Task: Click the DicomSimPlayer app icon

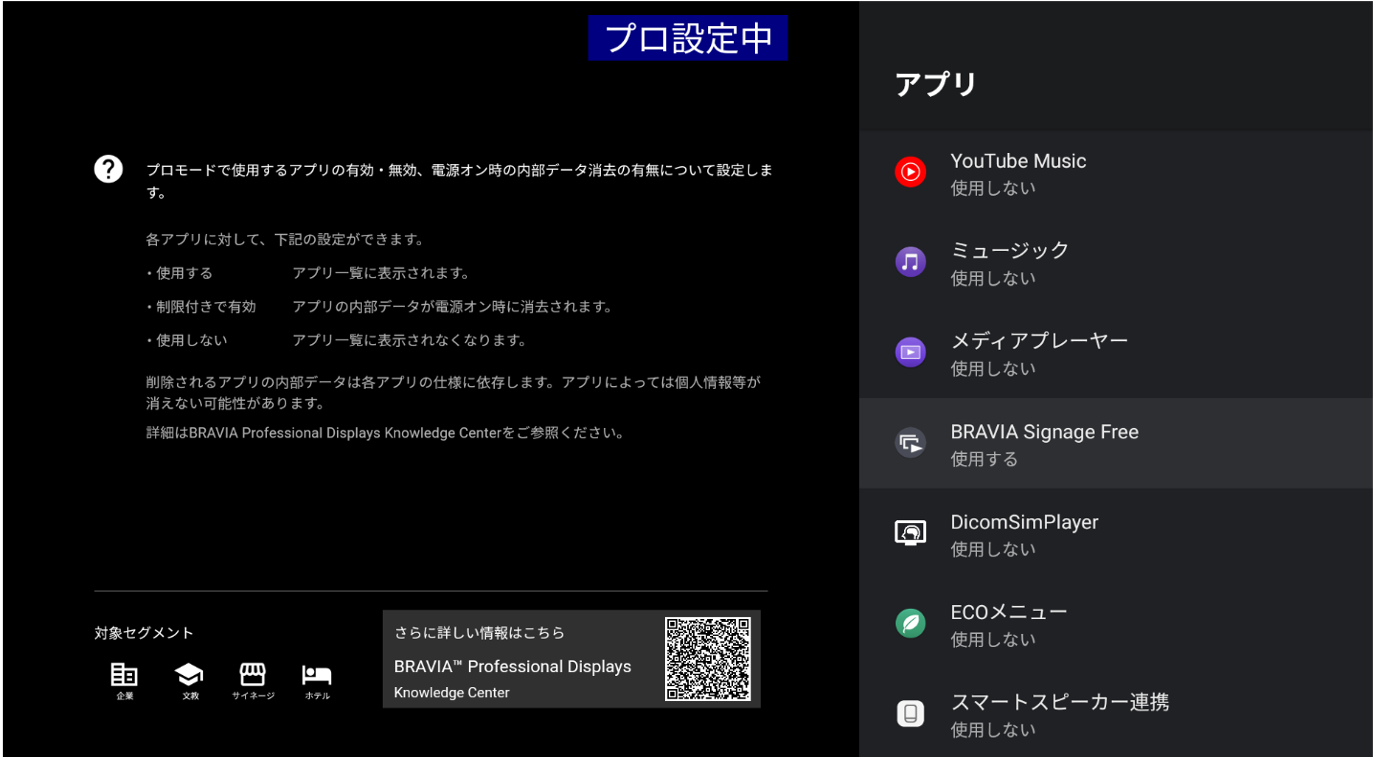Action: [x=910, y=533]
